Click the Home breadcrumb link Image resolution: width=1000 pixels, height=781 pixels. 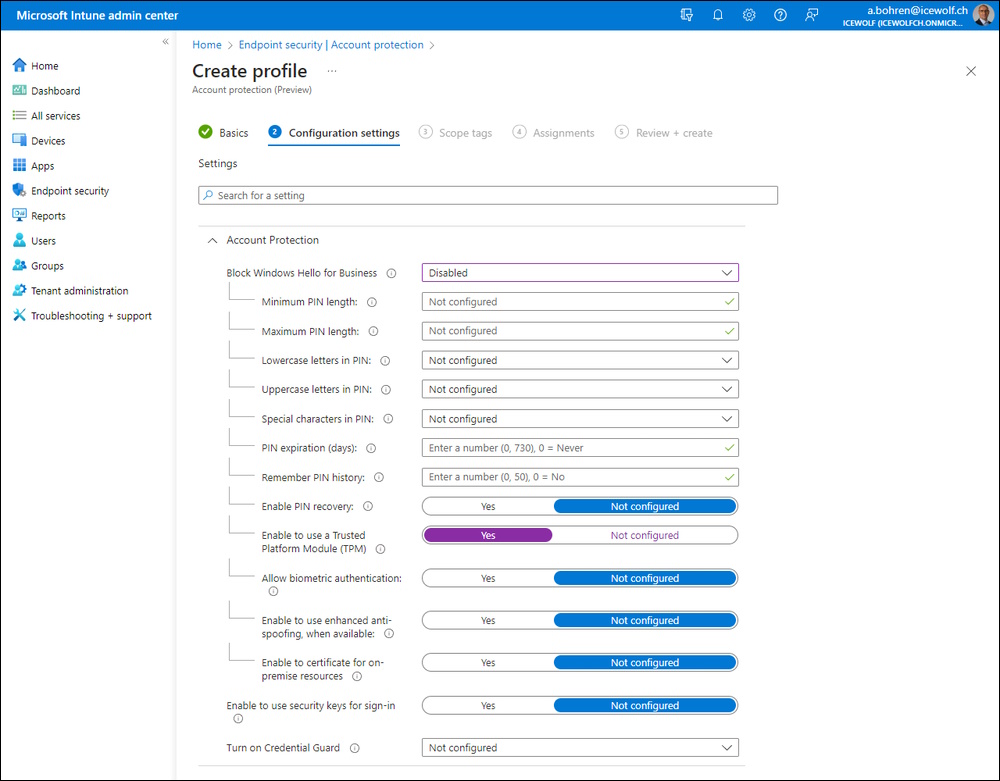click(207, 45)
